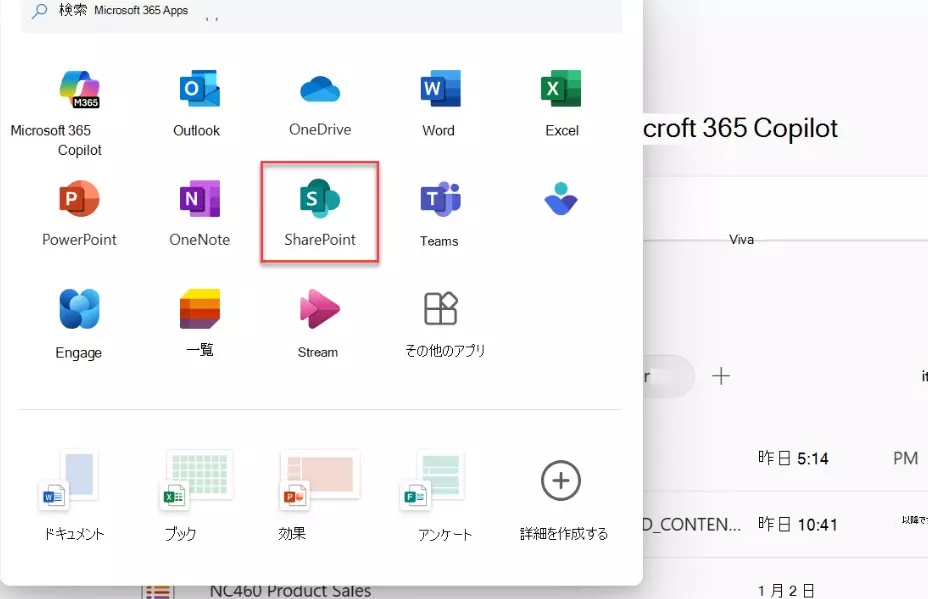Click the 昨日 5:14 timestamp
Image resolution: width=928 pixels, height=599 pixels.
pos(793,458)
